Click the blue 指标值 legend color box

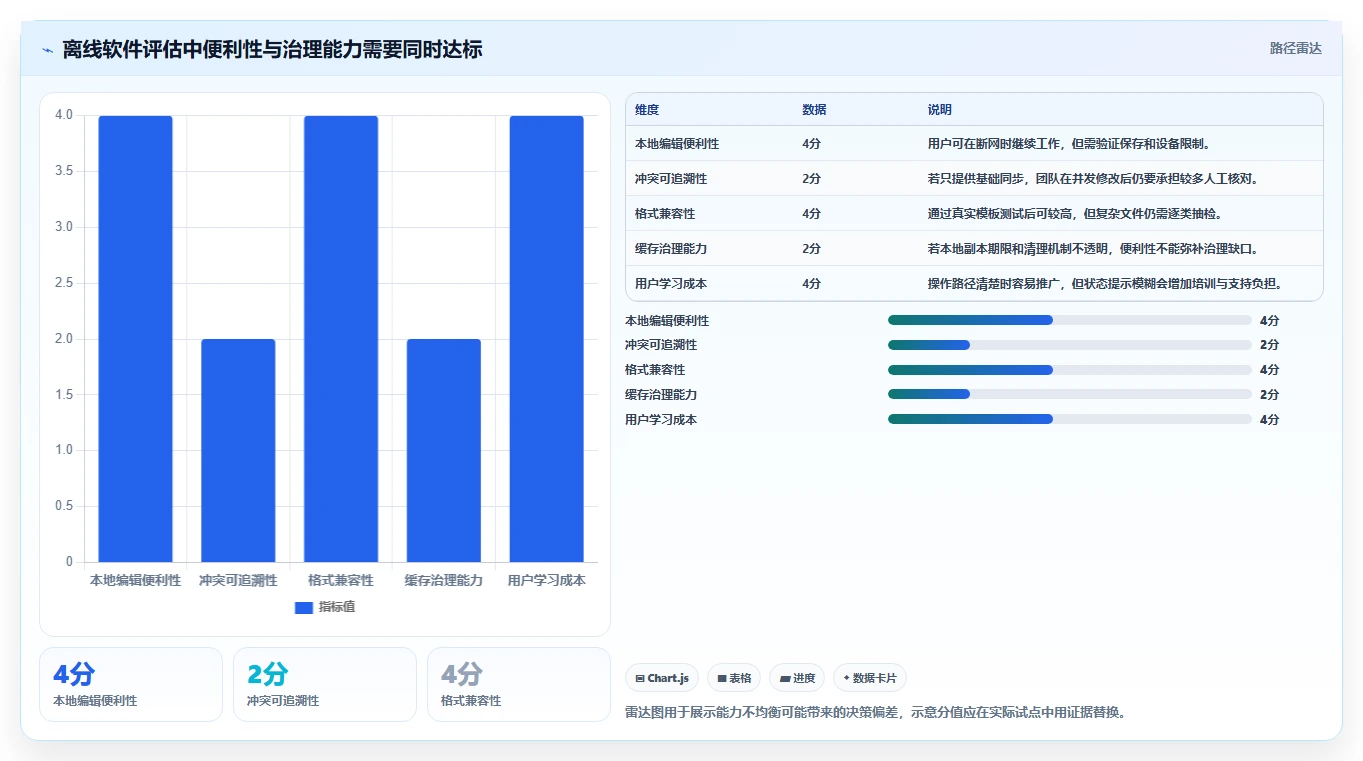click(304, 608)
